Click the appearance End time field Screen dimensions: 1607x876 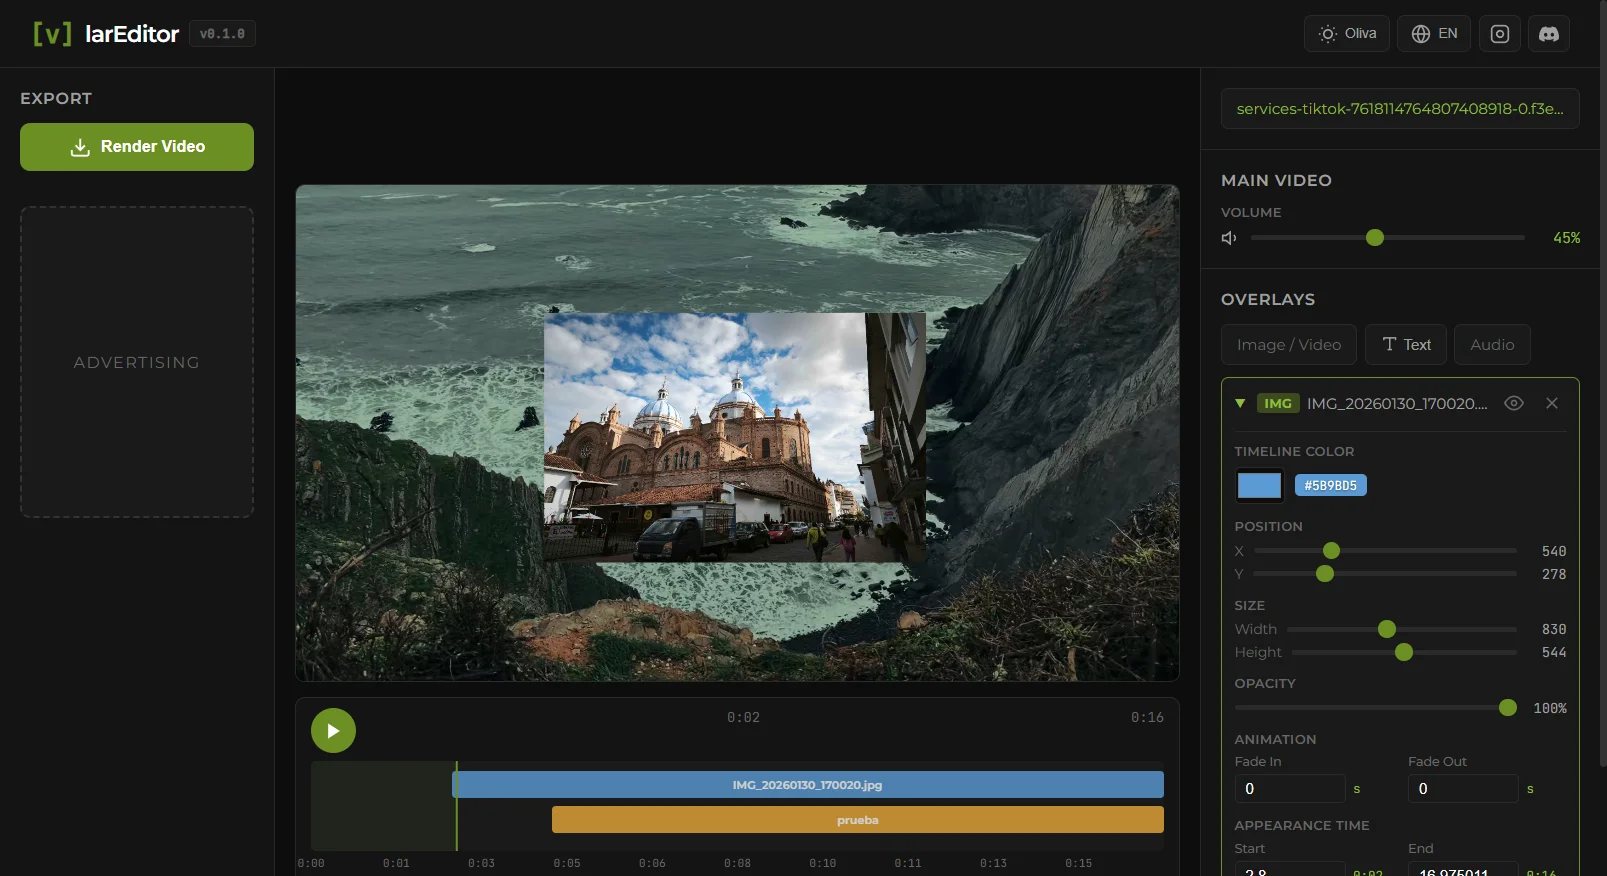pos(1463,868)
